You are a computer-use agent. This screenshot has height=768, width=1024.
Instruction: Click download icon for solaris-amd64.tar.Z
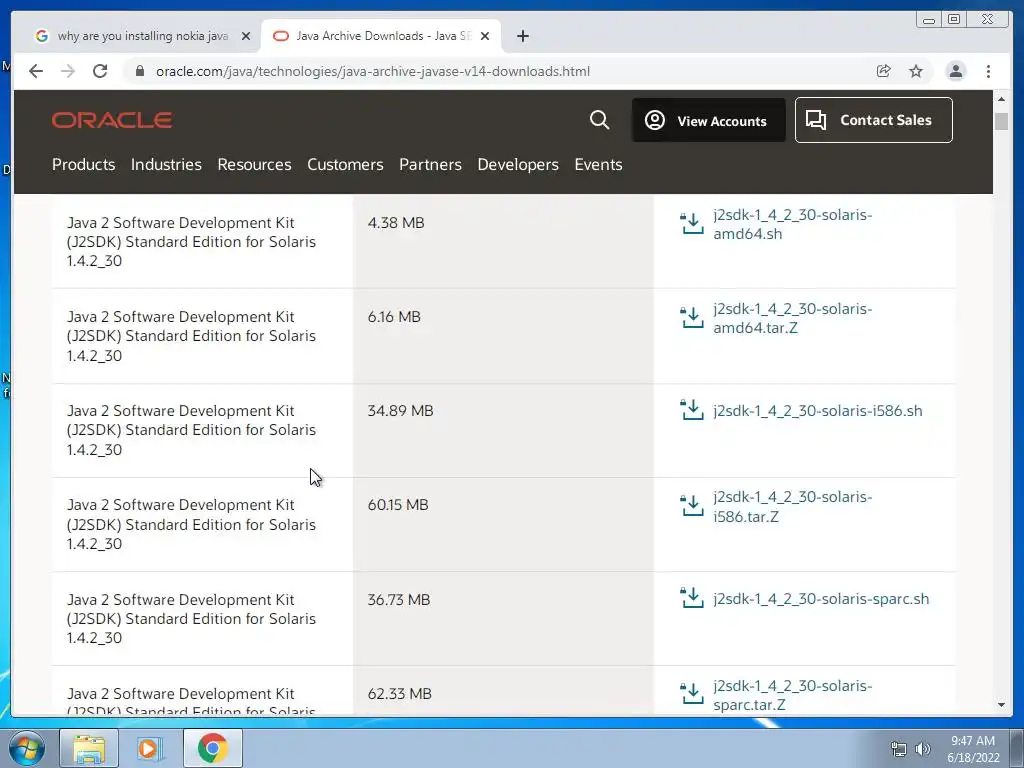click(692, 317)
